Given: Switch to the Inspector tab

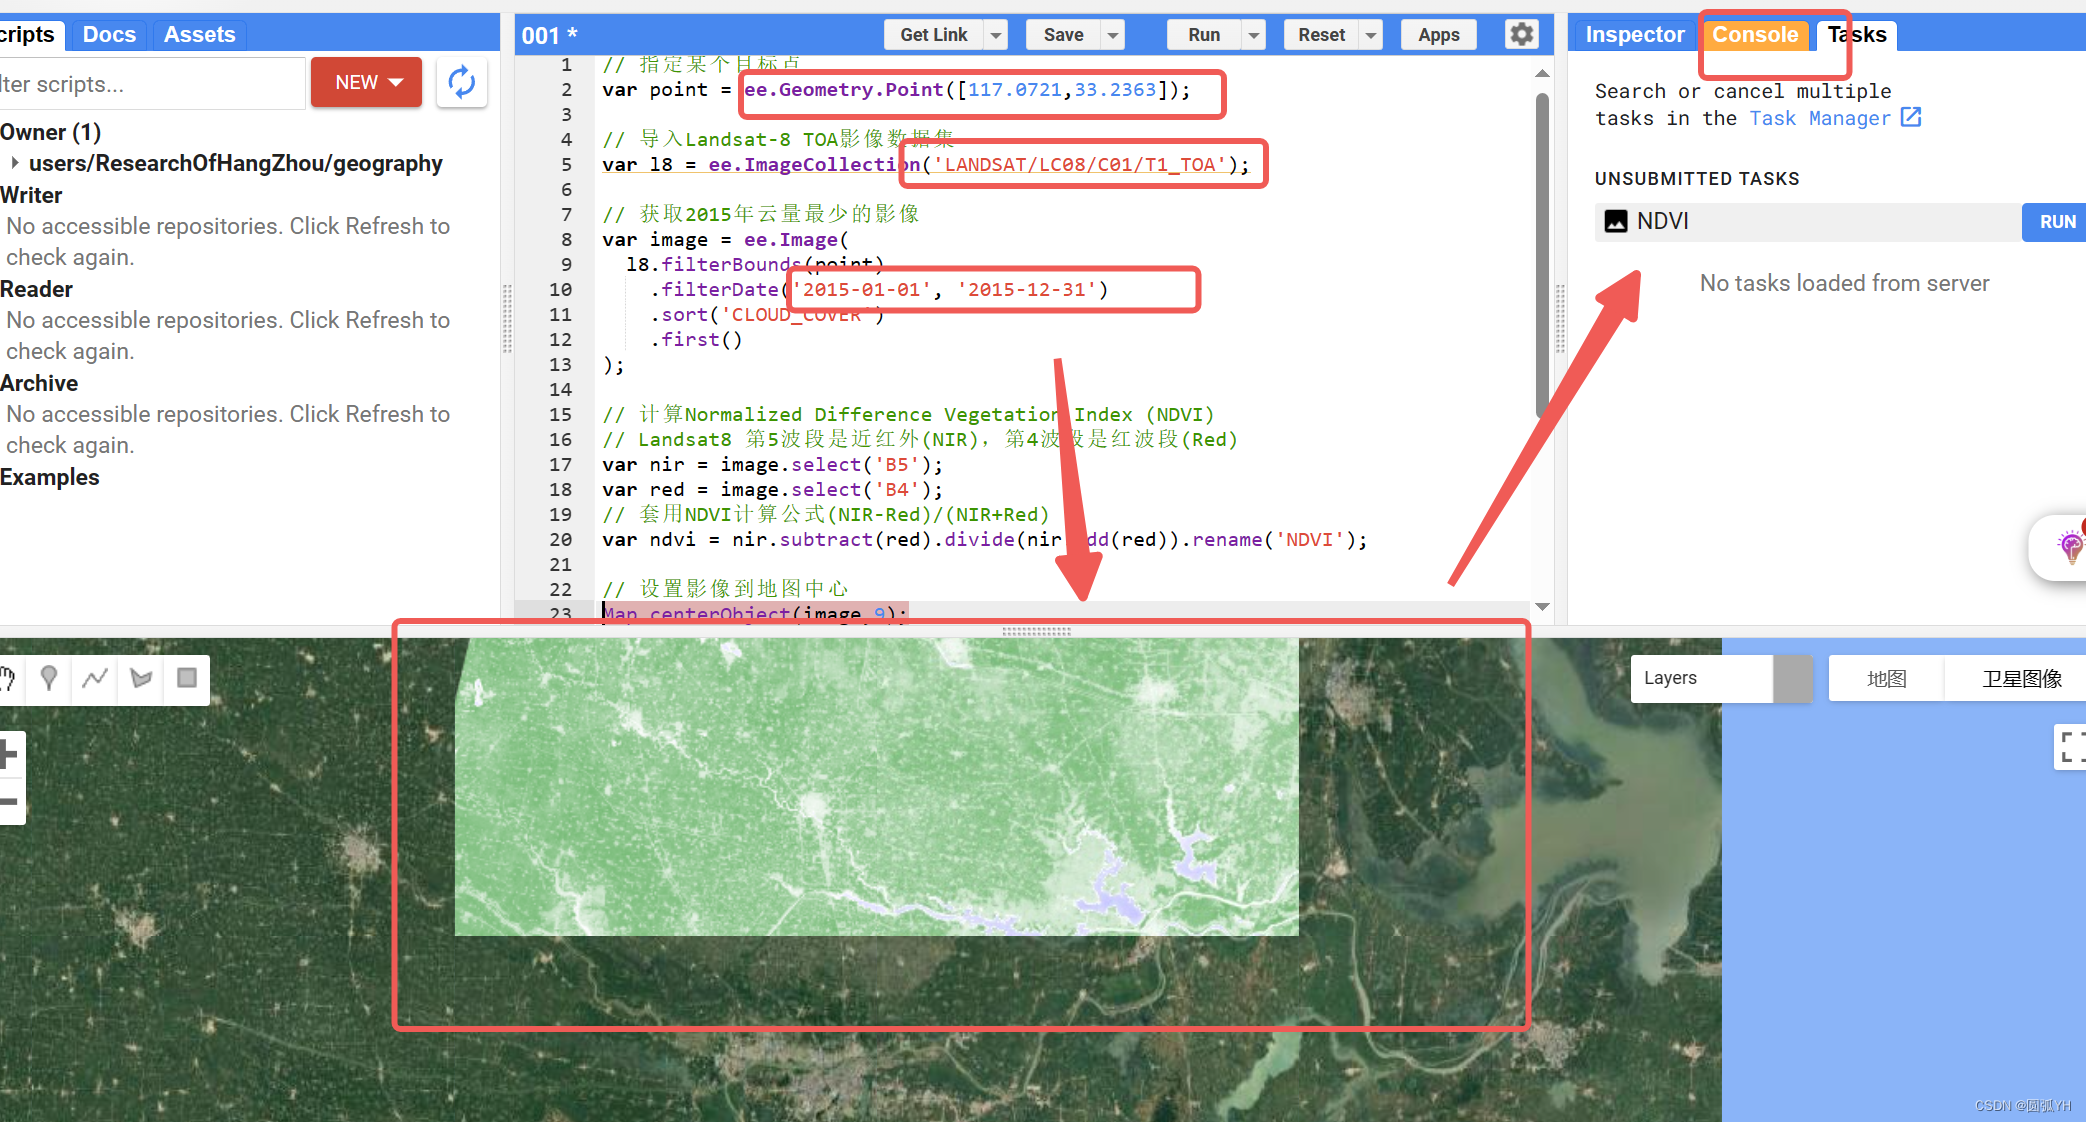Looking at the screenshot, I should click(1634, 35).
